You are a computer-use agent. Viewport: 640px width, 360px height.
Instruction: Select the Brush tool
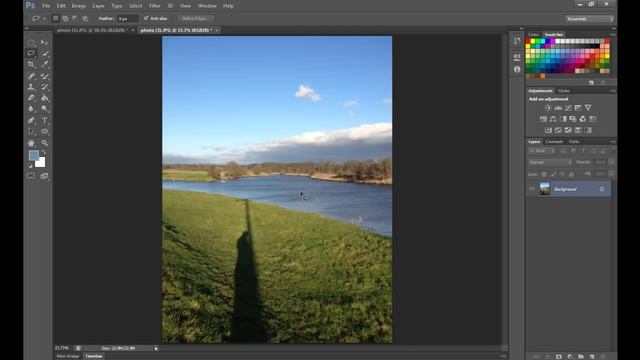(x=44, y=76)
